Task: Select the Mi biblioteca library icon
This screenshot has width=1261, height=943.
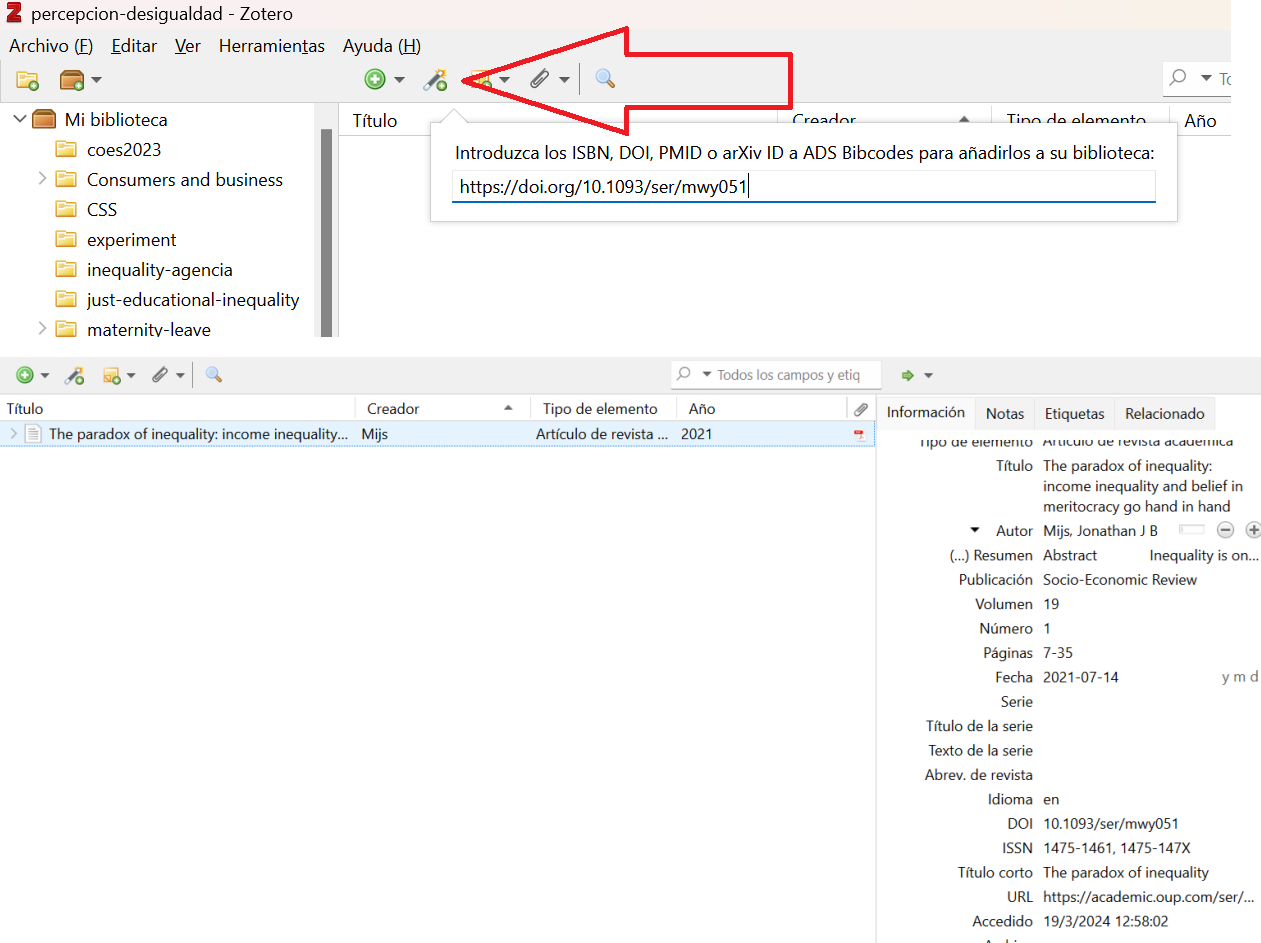Action: coord(44,120)
